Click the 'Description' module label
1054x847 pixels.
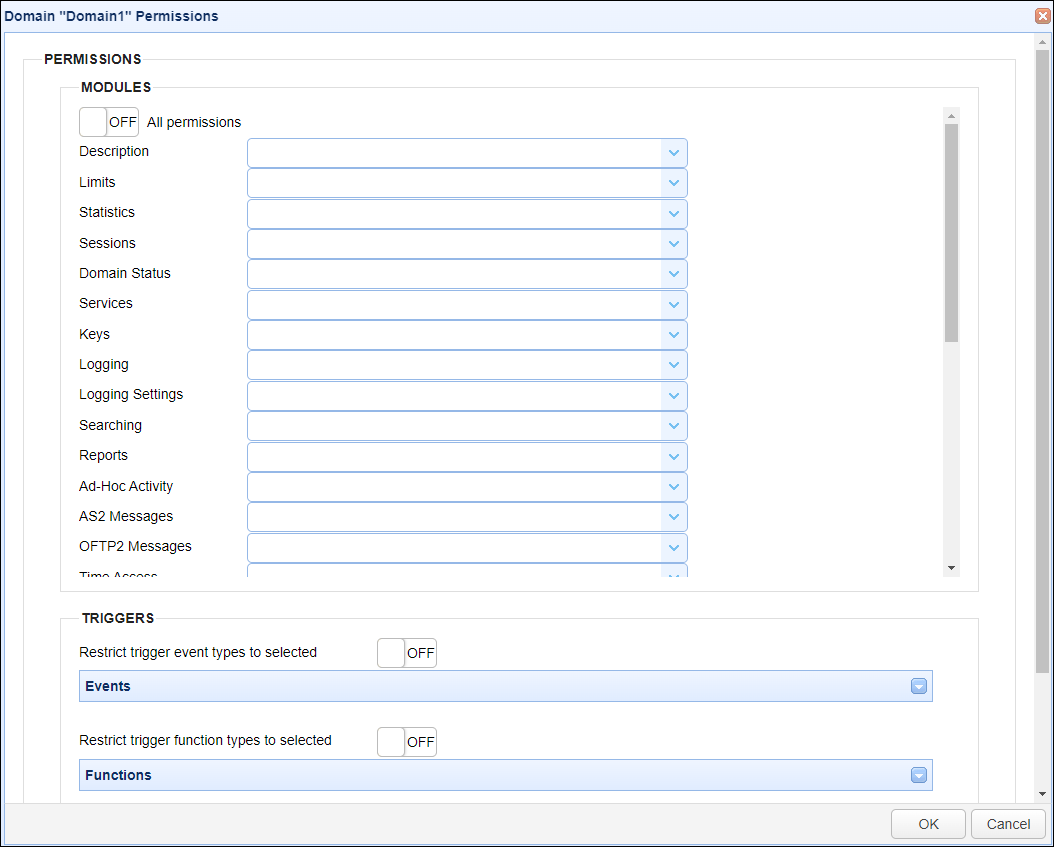(114, 151)
